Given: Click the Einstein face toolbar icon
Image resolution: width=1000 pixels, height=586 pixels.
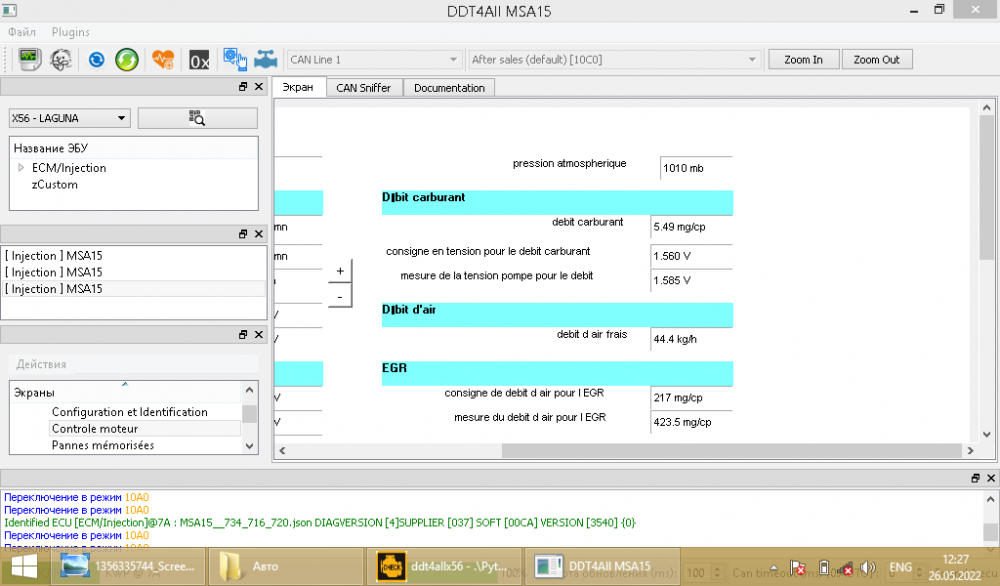Looking at the screenshot, I should [x=61, y=59].
